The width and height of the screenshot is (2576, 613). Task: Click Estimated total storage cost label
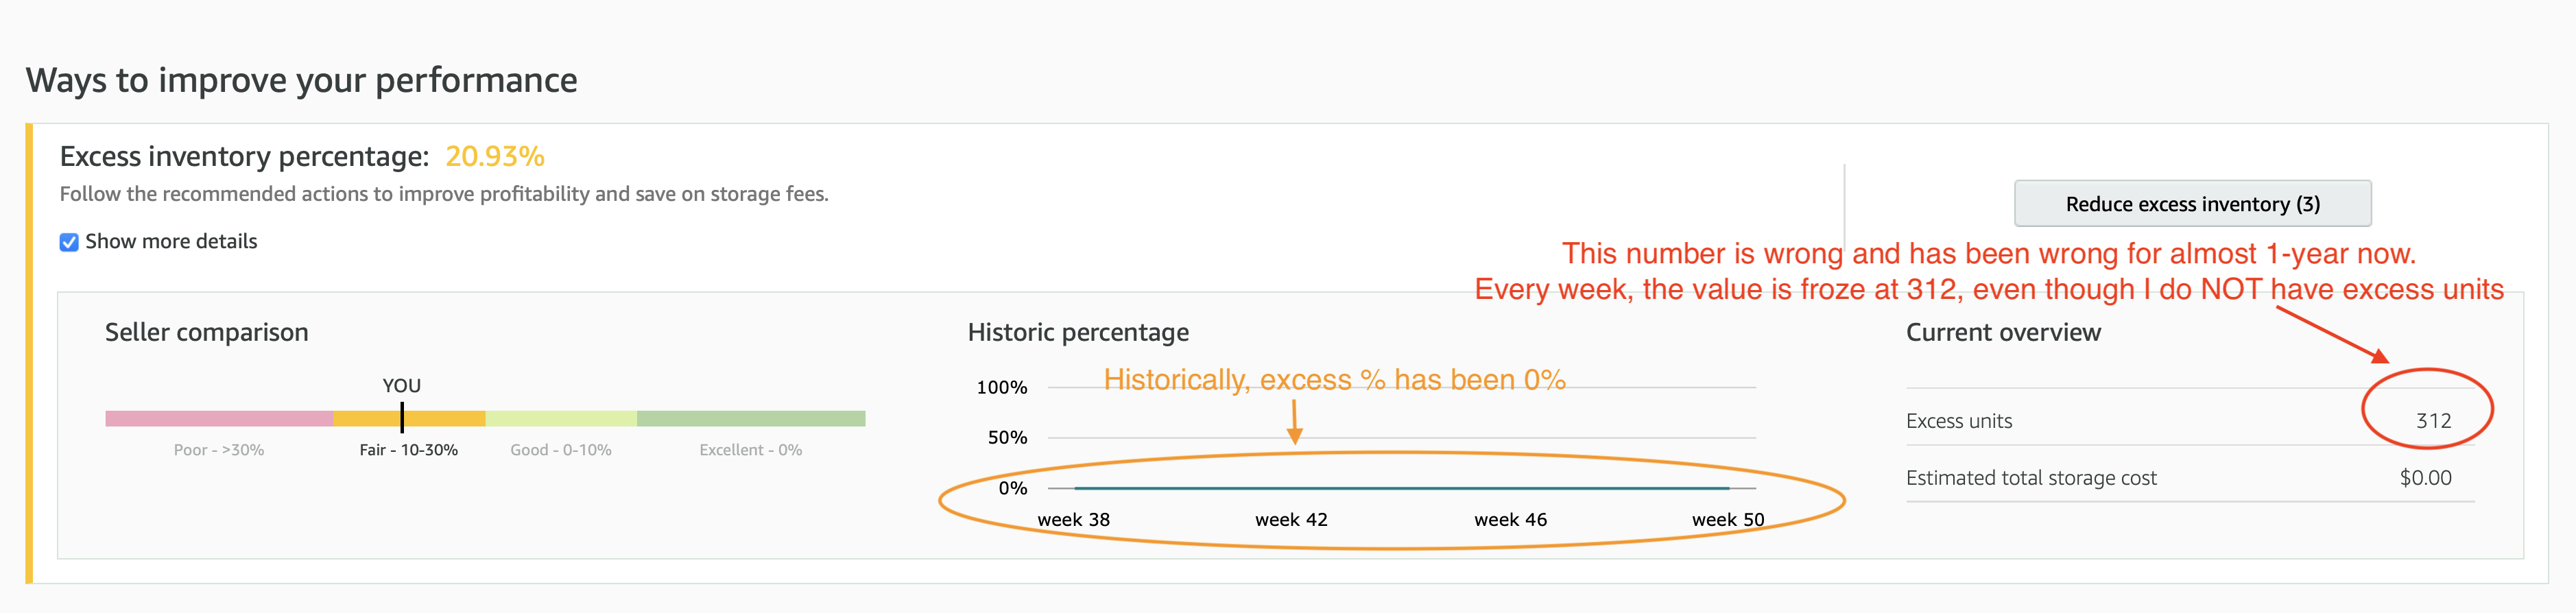pyautogui.click(x=2031, y=477)
